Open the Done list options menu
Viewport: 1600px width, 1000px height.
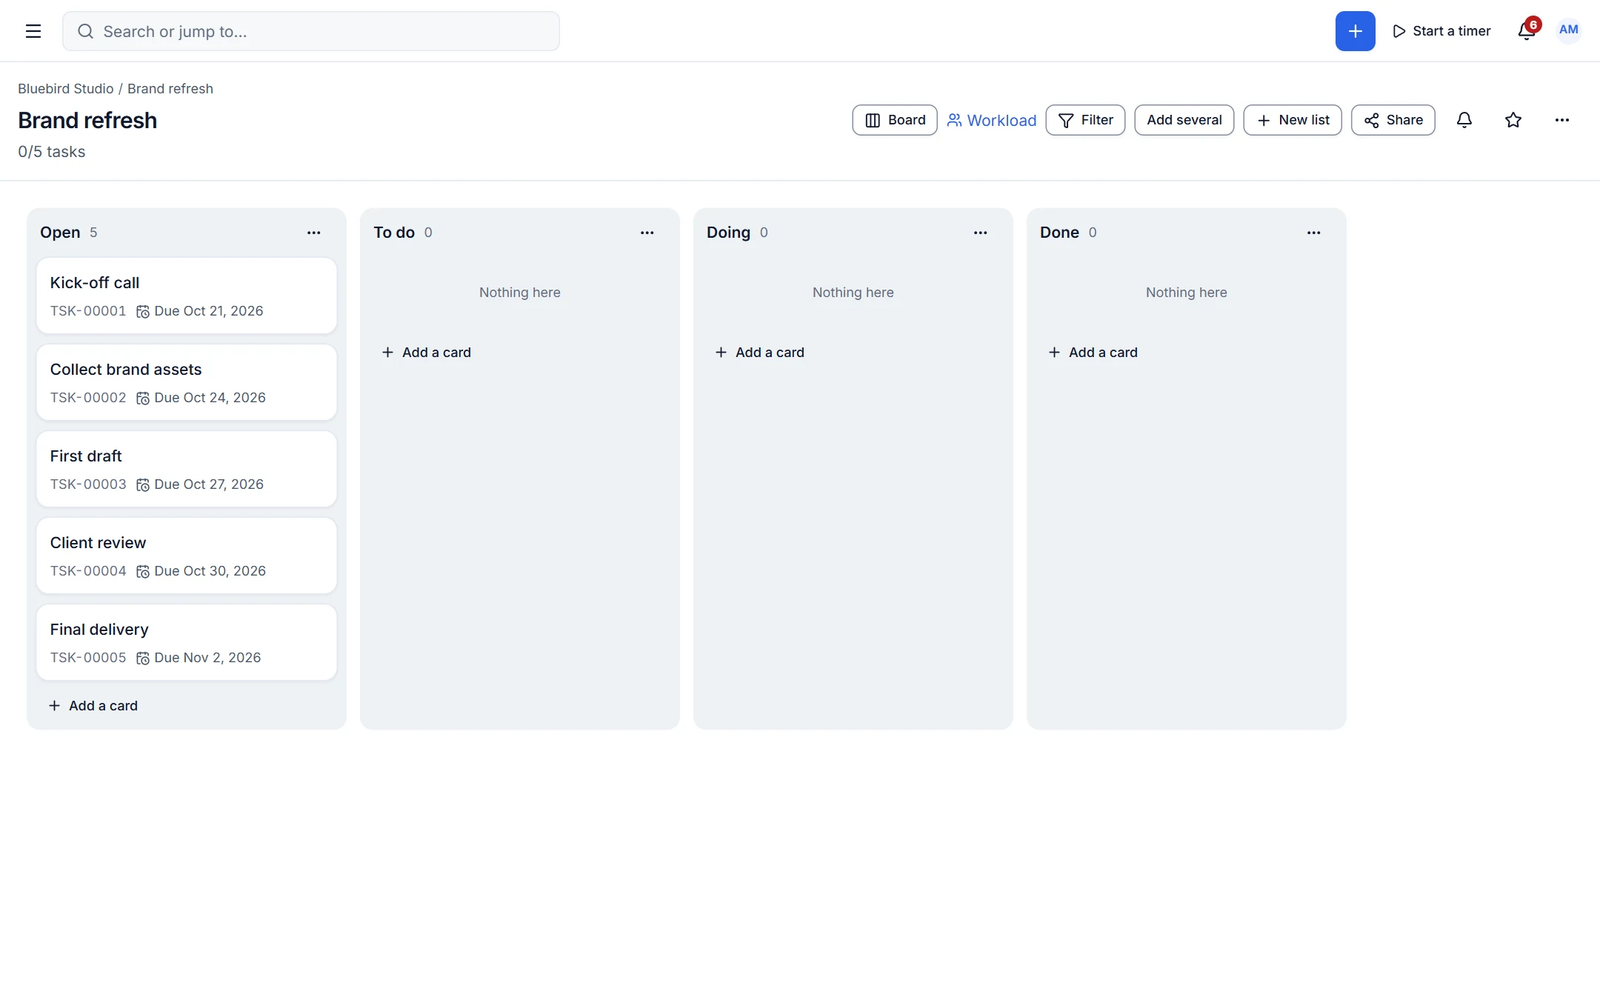tap(1314, 233)
